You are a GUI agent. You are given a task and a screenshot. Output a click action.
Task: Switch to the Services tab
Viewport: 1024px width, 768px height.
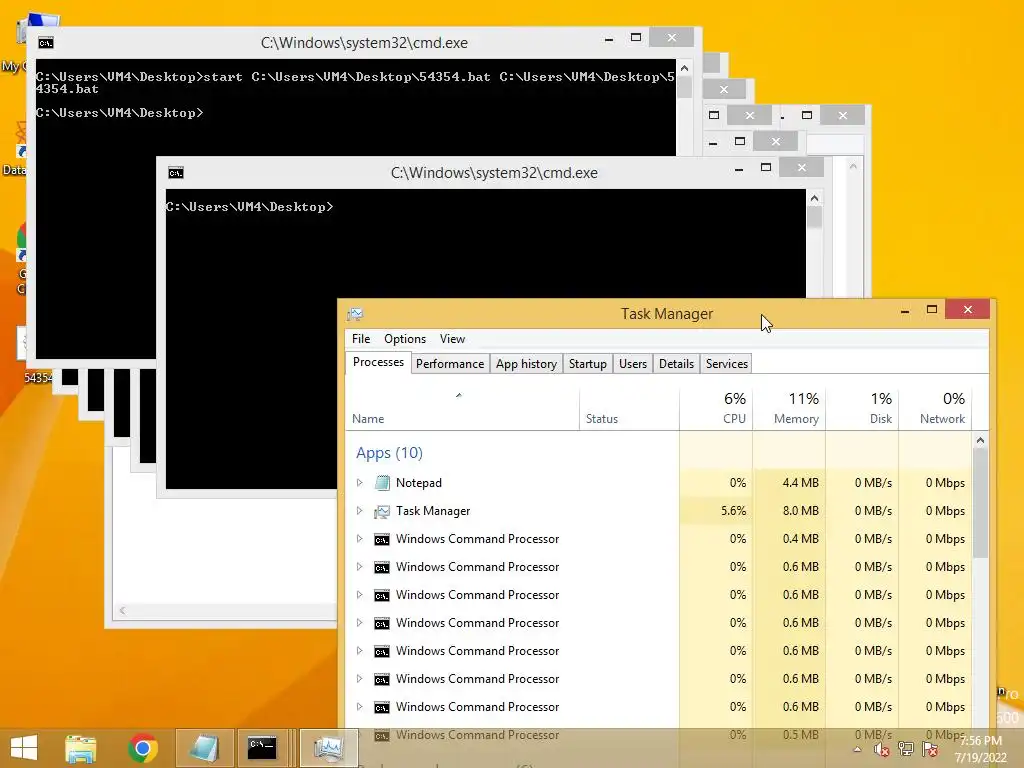click(x=727, y=364)
